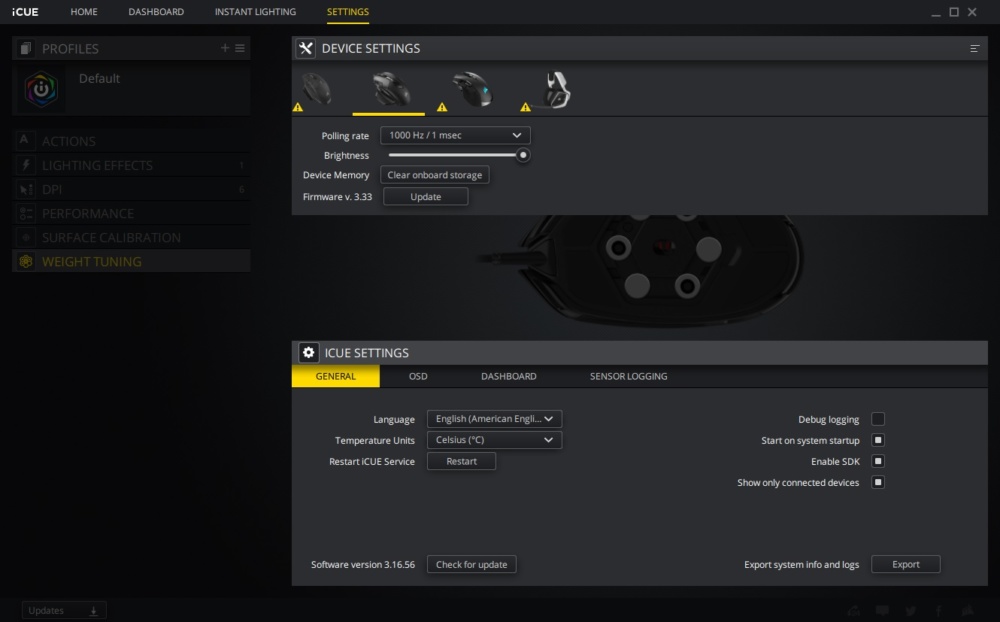Enable Debug logging checkbox

point(878,419)
